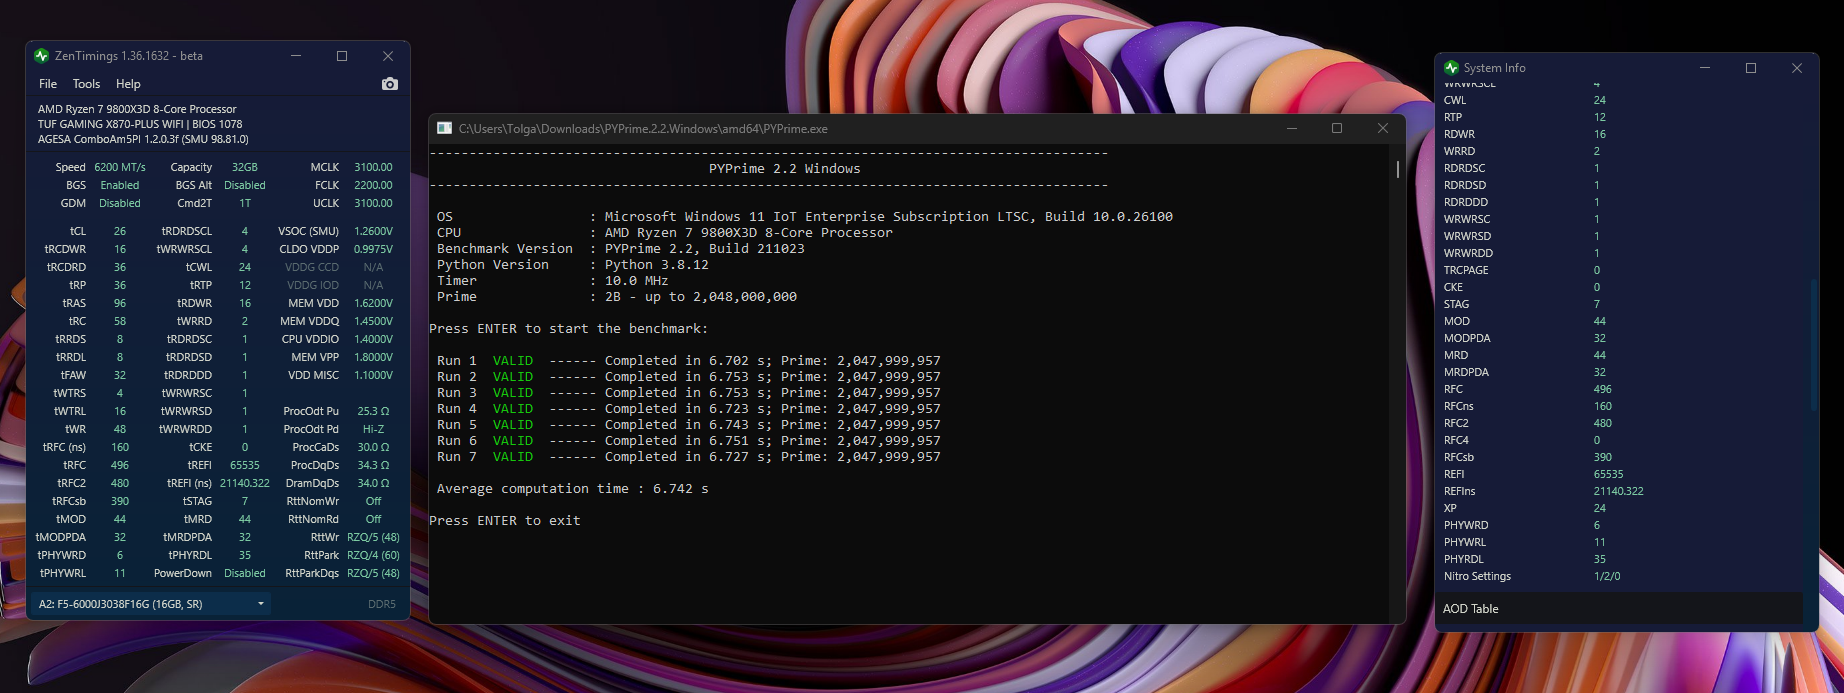Click Nitro Settings row in System Info
The width and height of the screenshot is (1844, 693).
[x=1619, y=576]
